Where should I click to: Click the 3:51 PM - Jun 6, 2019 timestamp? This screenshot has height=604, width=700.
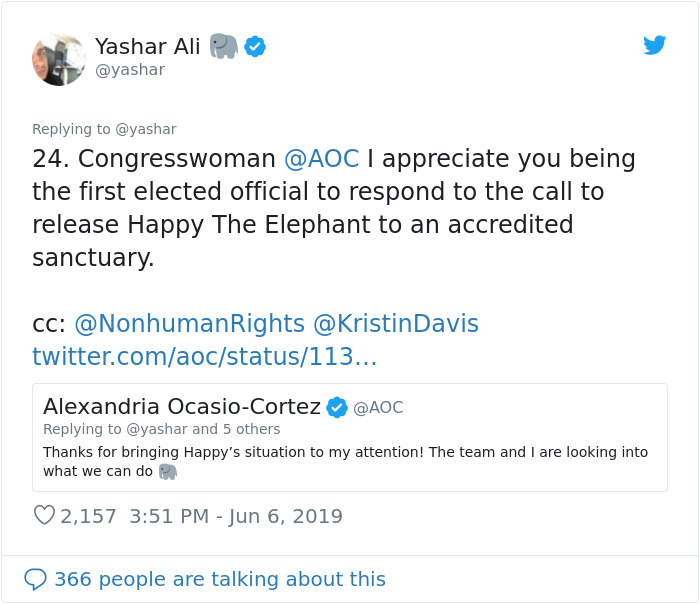235,516
